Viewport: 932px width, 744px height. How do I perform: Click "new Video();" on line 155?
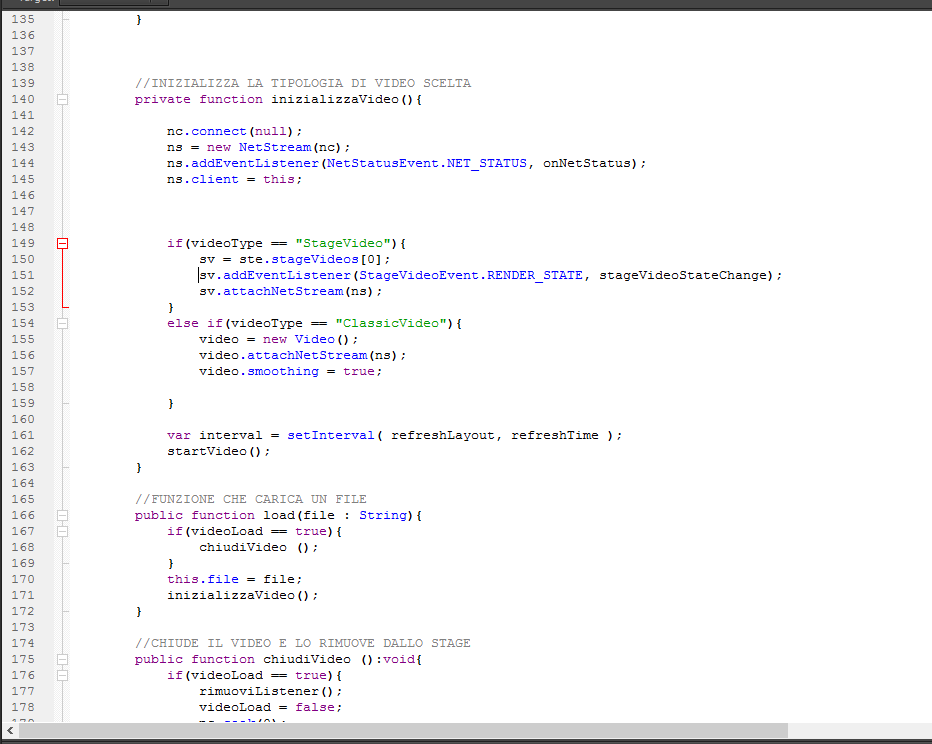pos(311,339)
